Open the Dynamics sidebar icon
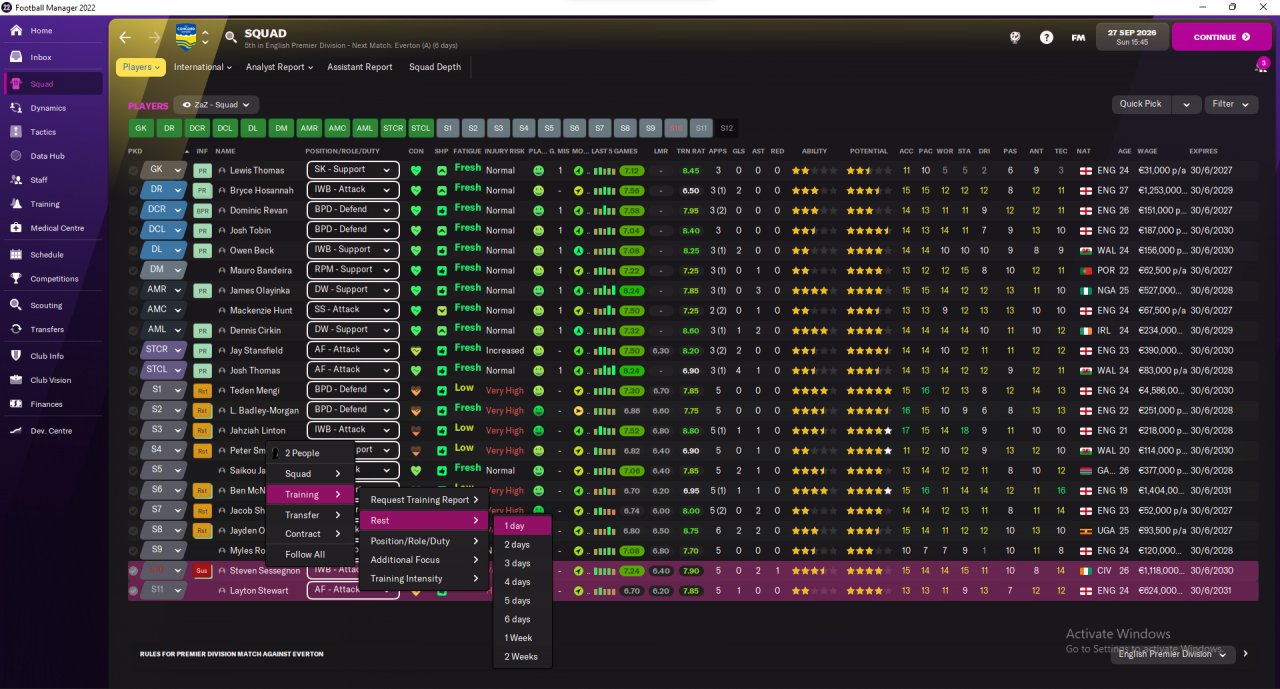The height and width of the screenshot is (689, 1280). (x=17, y=108)
